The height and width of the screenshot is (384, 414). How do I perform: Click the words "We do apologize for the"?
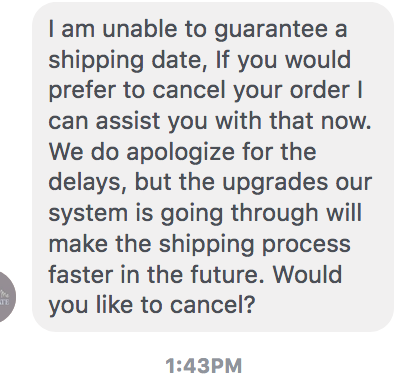(182, 152)
